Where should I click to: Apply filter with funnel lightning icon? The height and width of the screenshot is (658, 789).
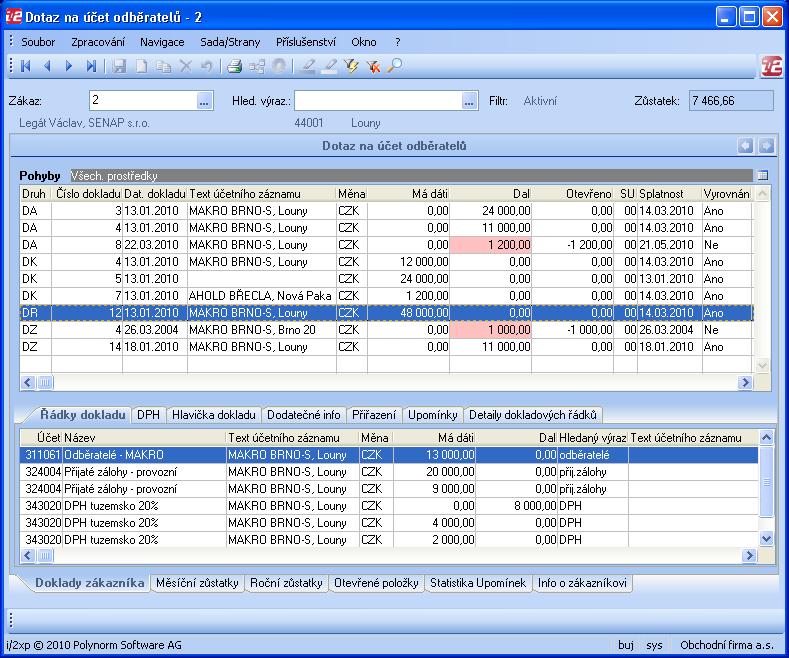[351, 66]
